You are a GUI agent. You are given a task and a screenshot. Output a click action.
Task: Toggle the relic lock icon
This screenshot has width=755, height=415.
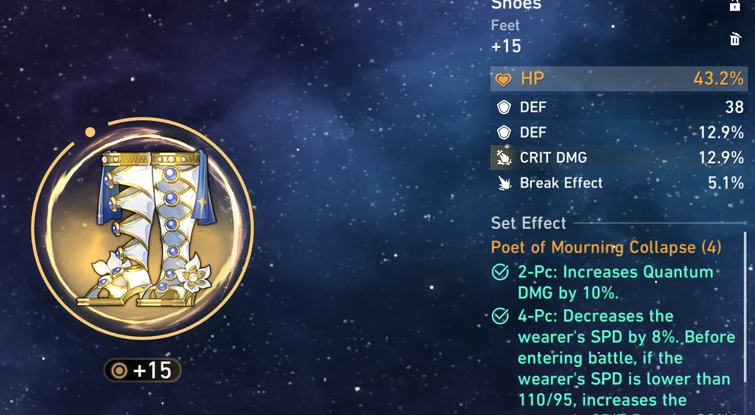pyautogui.click(x=734, y=5)
